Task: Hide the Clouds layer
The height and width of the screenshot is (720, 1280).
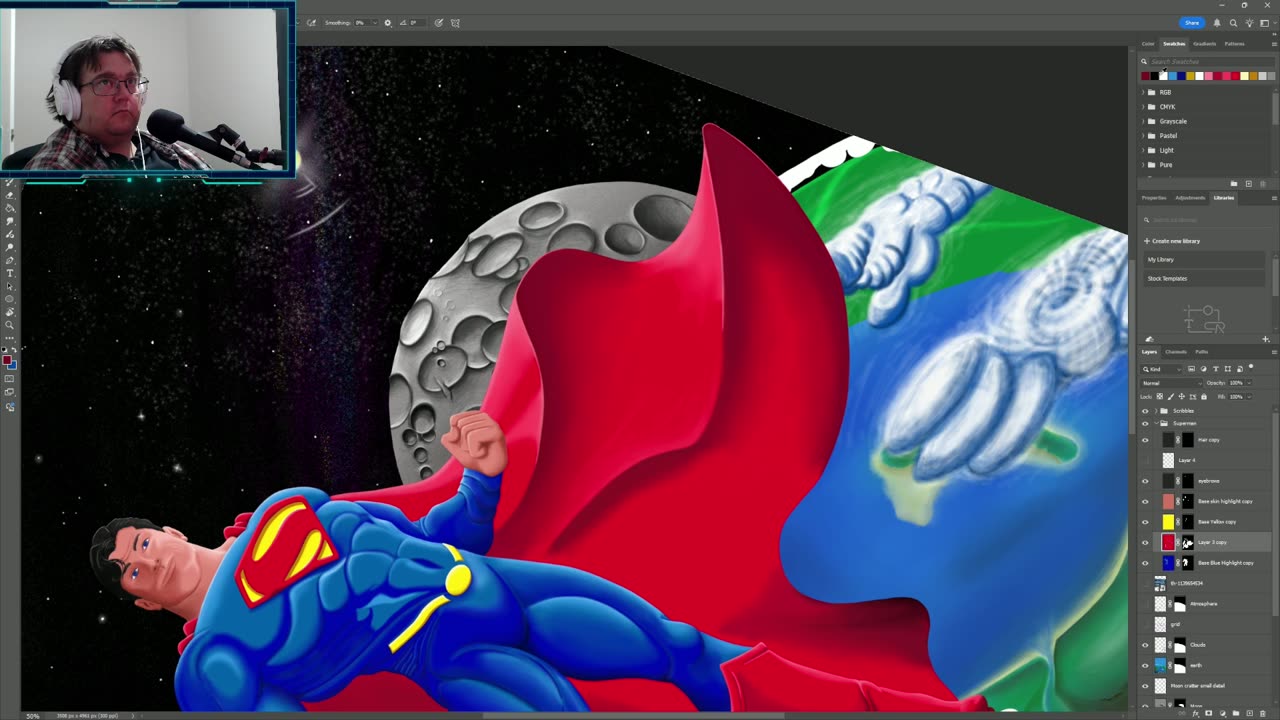Action: [x=1146, y=645]
